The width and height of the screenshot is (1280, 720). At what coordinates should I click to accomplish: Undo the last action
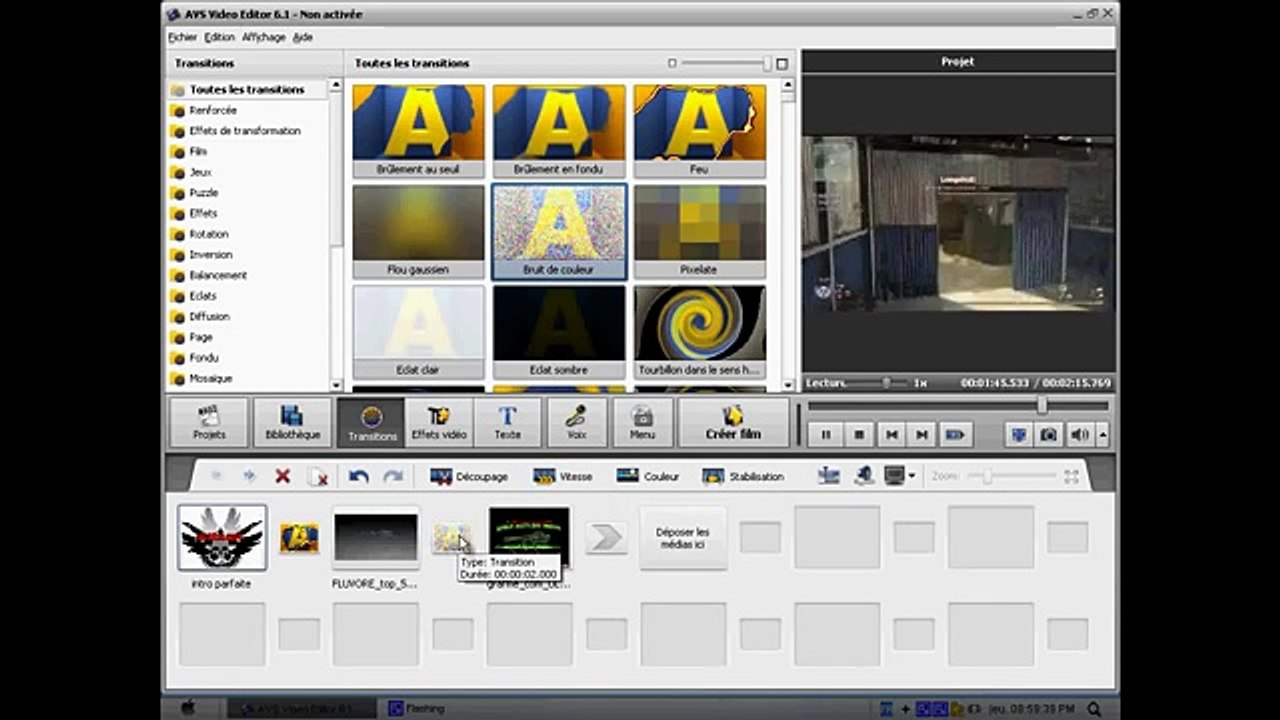coord(358,477)
